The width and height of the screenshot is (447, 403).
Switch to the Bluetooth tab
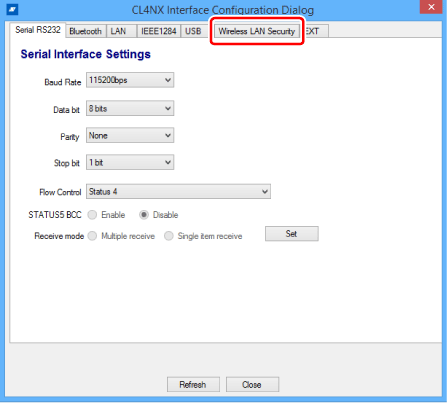point(86,31)
